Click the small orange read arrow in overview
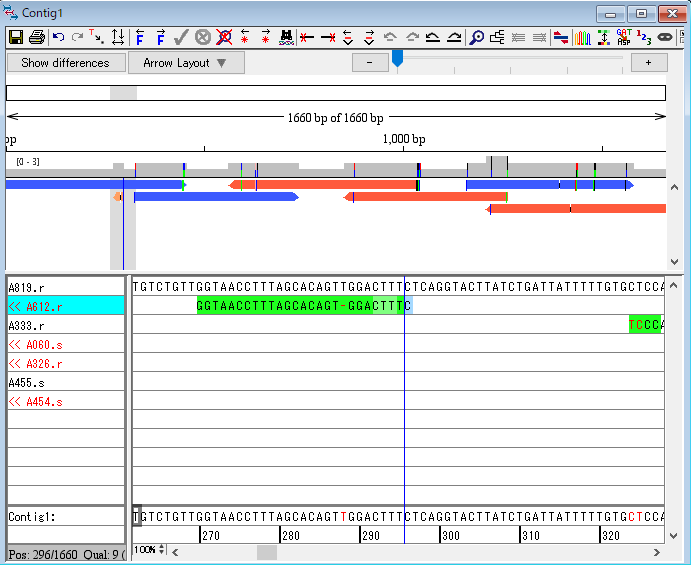691x565 pixels. 117,197
